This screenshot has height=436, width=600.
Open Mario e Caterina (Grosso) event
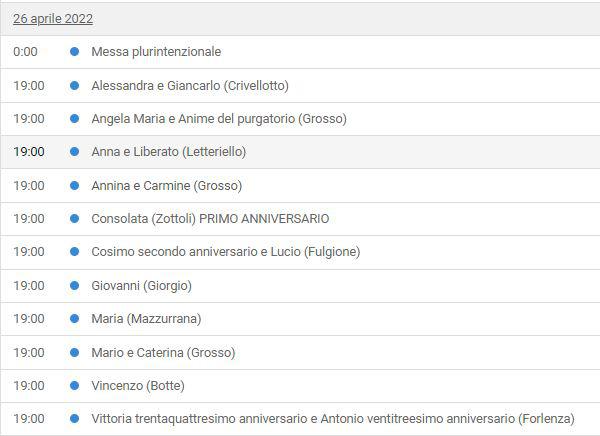coord(163,353)
